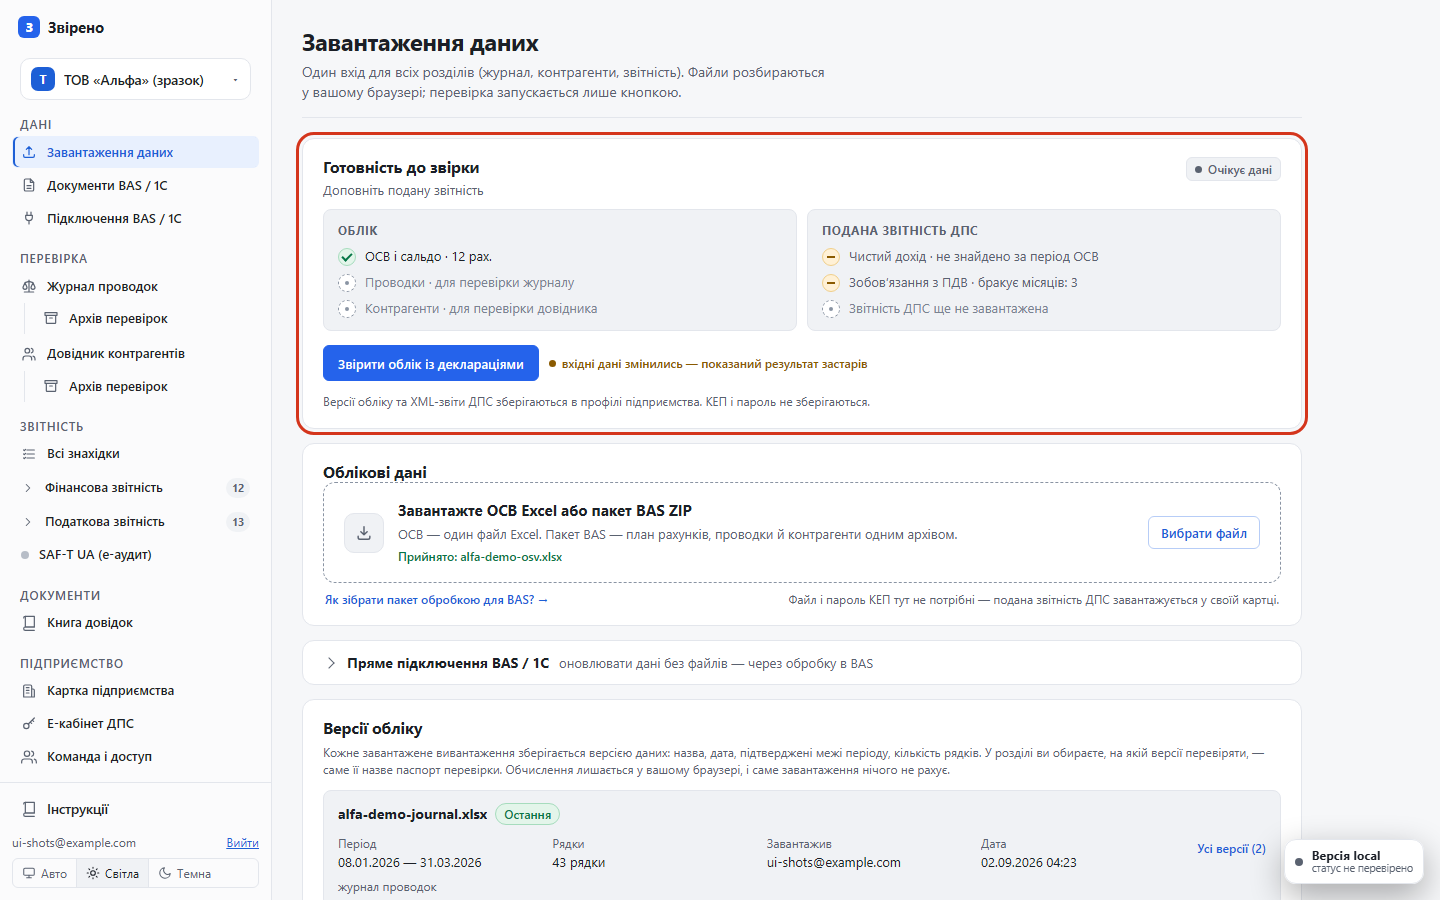The width and height of the screenshot is (1440, 900).
Task: Click the Довідник контрагентів people icon
Action: 29,353
